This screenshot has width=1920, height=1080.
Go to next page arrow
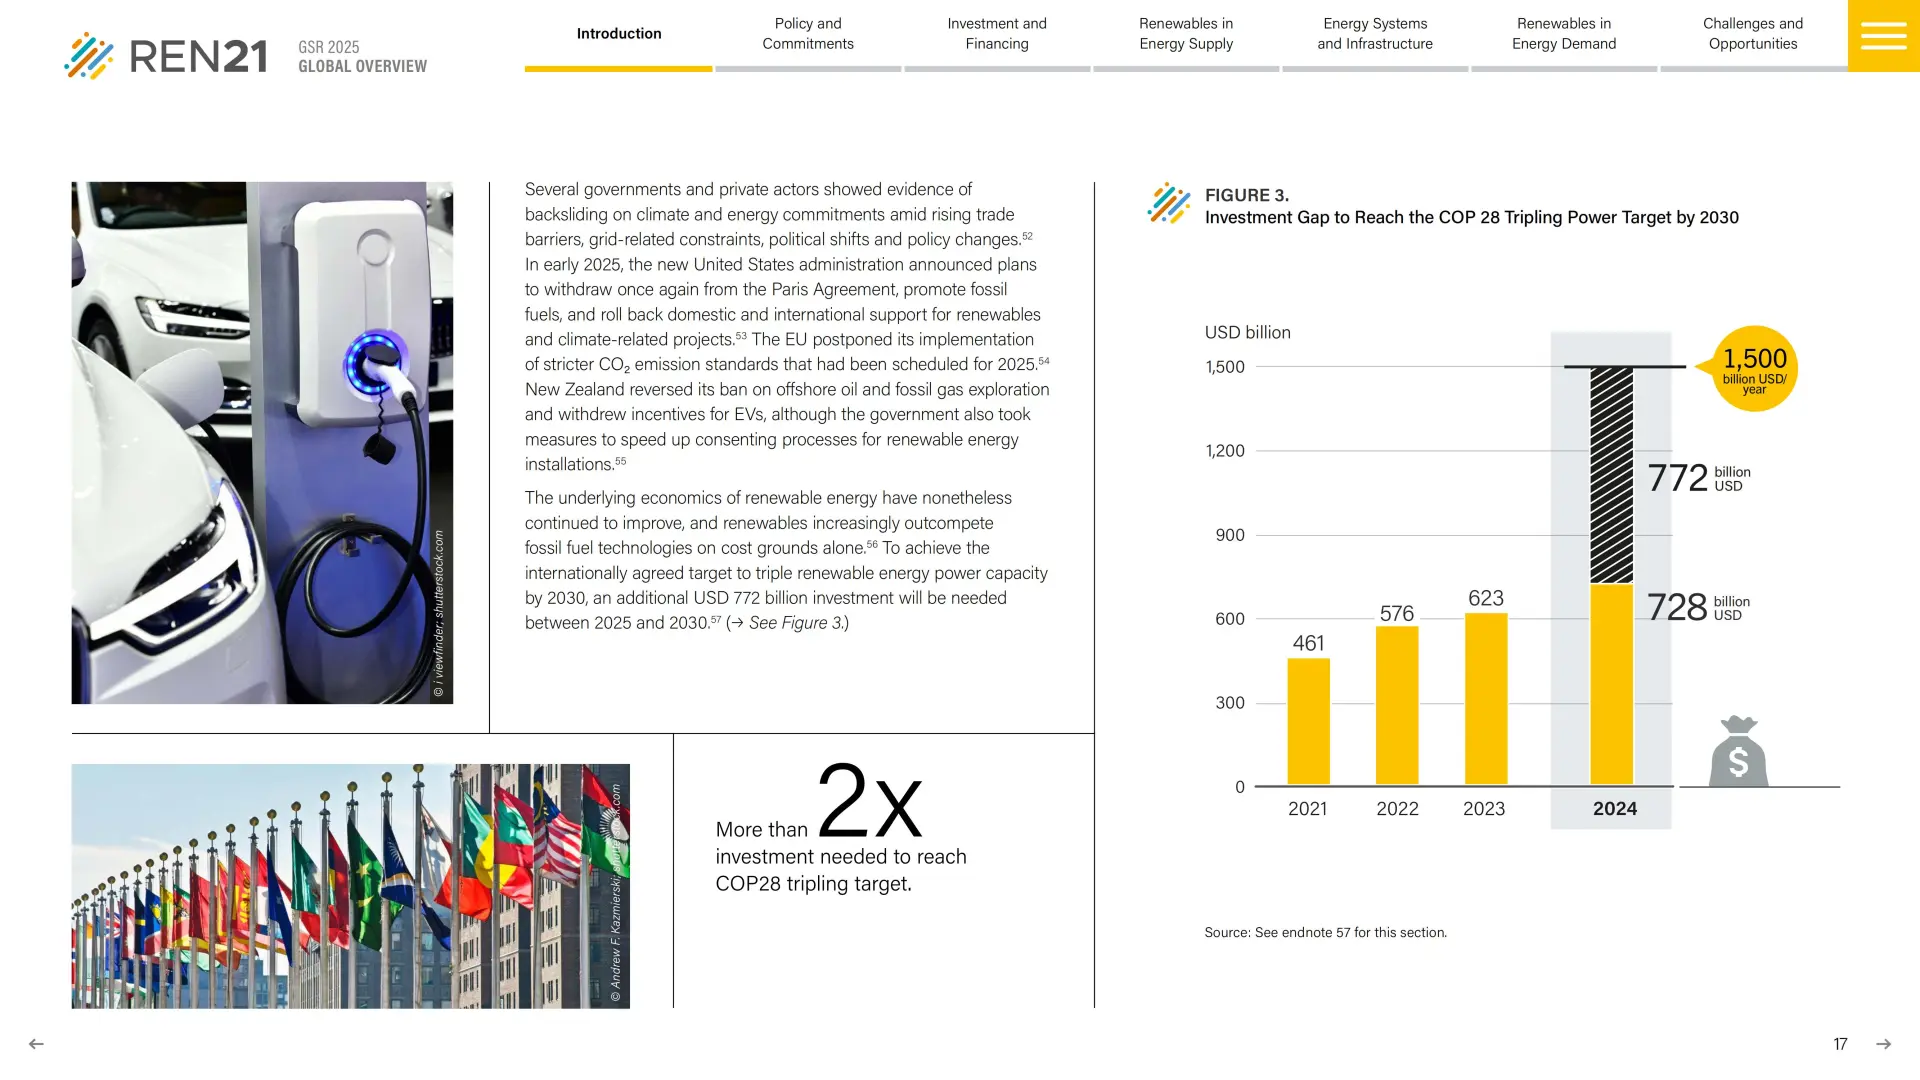pyautogui.click(x=1883, y=1044)
